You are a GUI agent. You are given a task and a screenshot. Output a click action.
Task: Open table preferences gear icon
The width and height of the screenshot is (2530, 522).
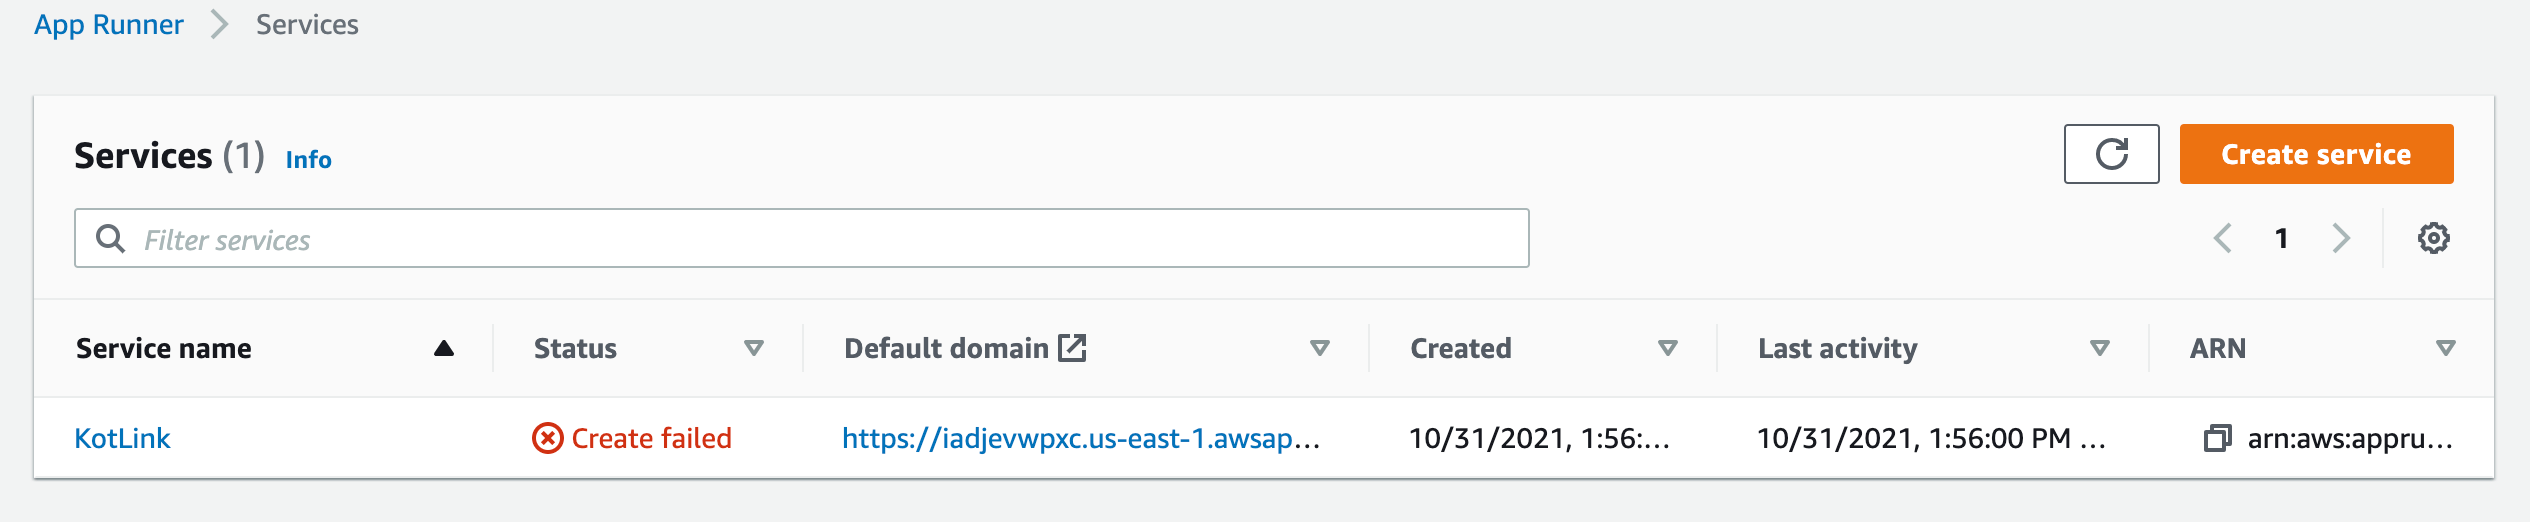click(2433, 238)
